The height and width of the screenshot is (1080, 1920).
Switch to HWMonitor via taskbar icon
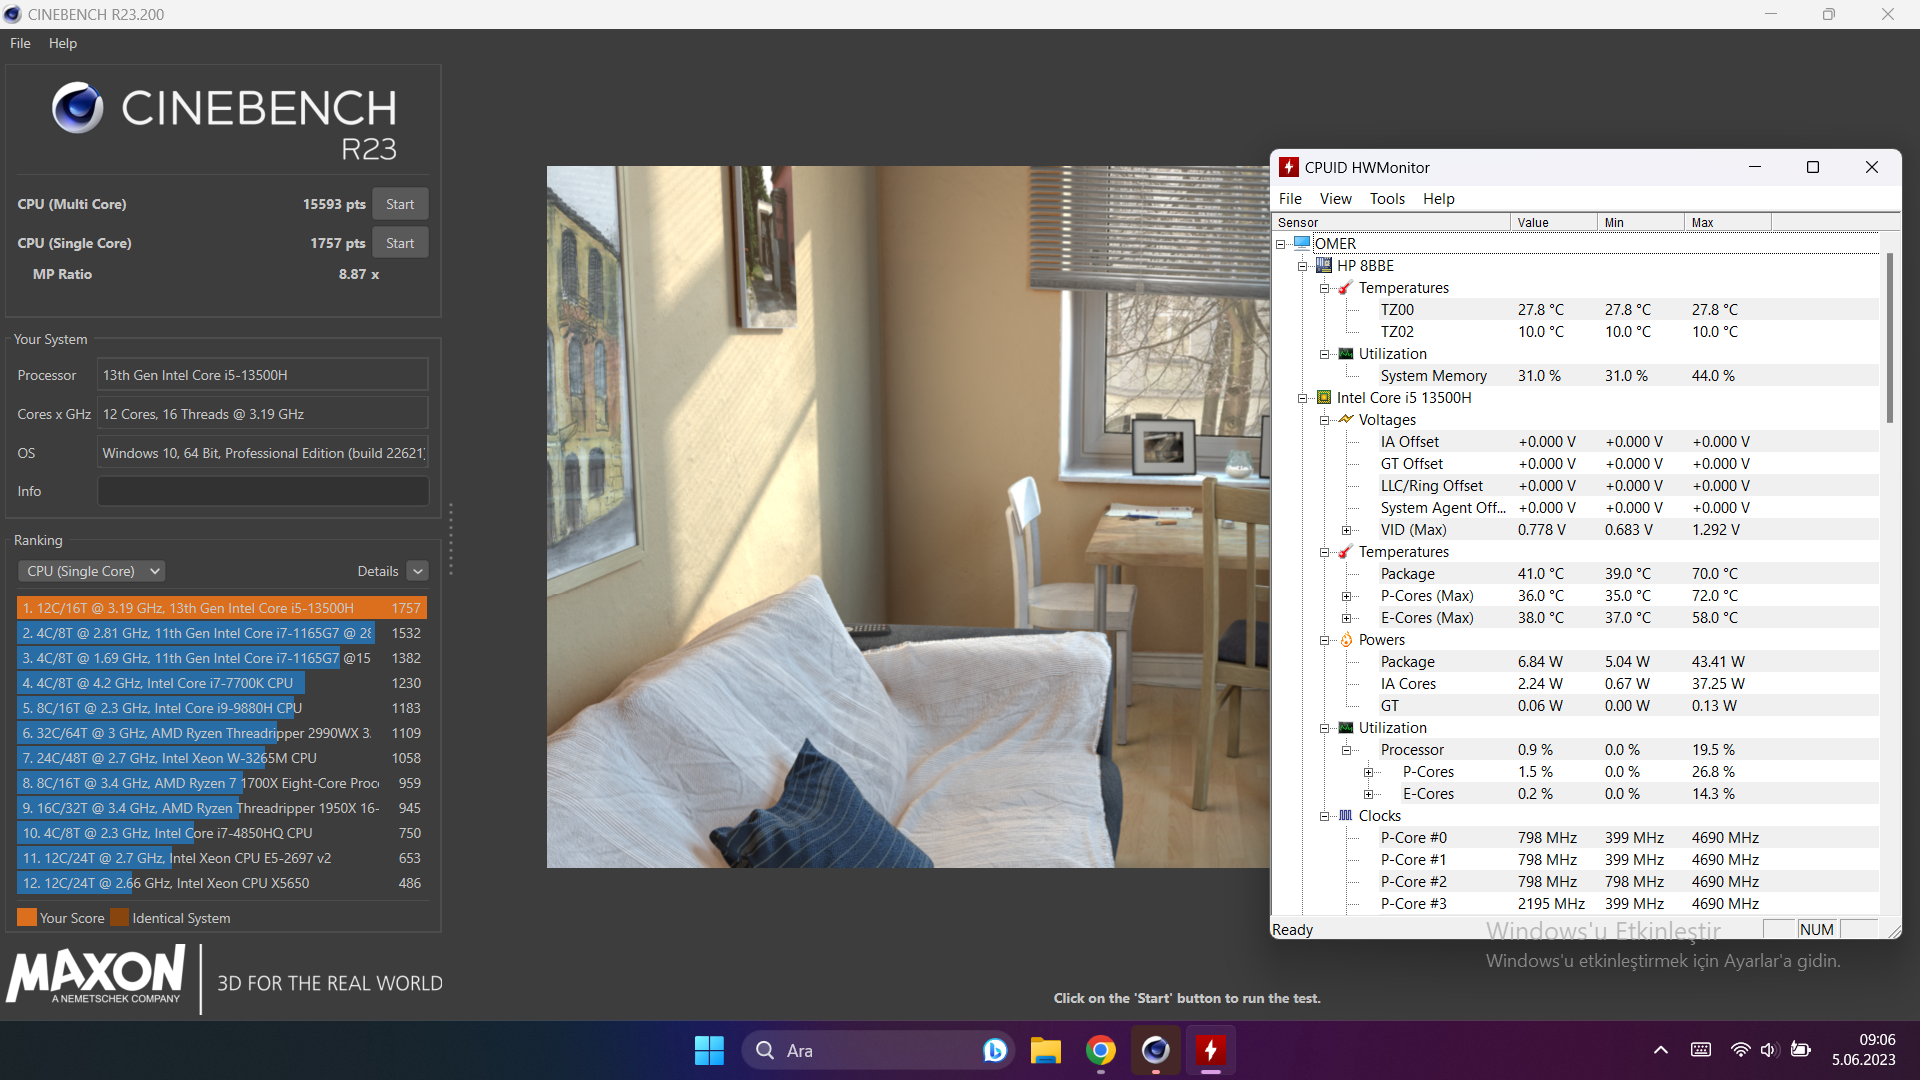tap(1210, 1050)
